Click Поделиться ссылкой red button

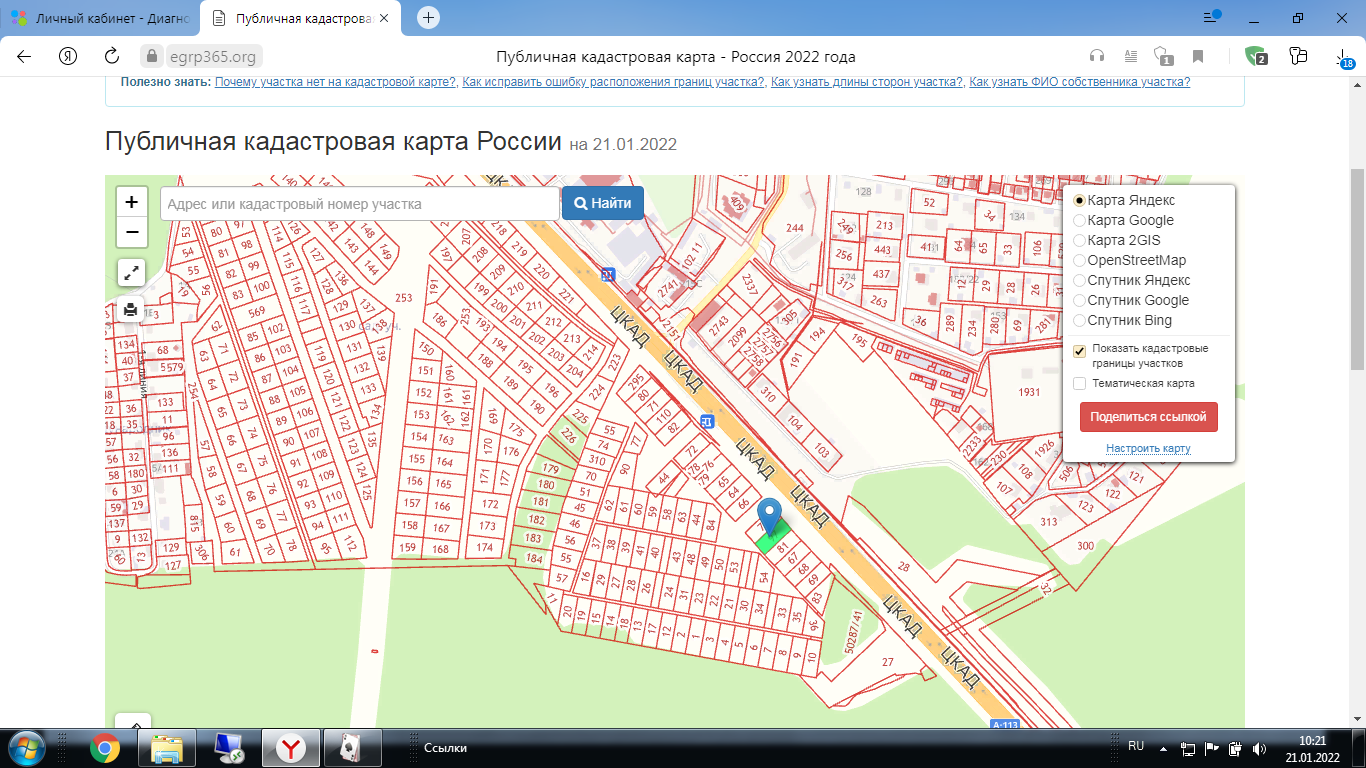[1148, 417]
